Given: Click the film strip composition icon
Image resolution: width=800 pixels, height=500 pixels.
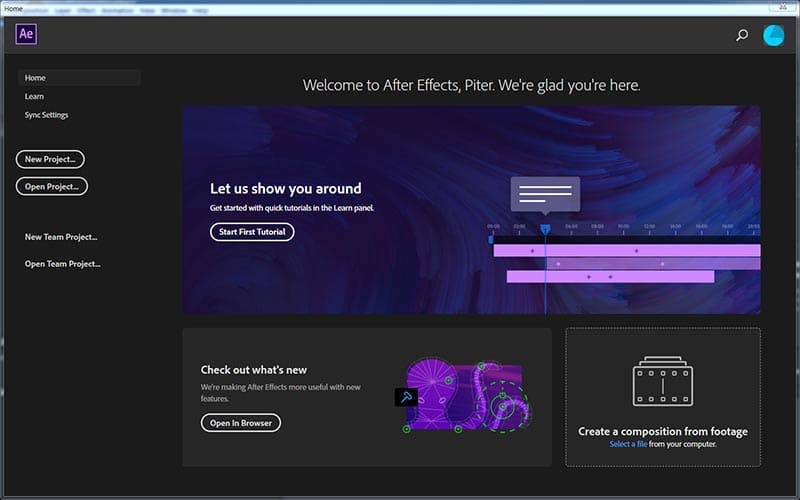Looking at the screenshot, I should pos(663,381).
